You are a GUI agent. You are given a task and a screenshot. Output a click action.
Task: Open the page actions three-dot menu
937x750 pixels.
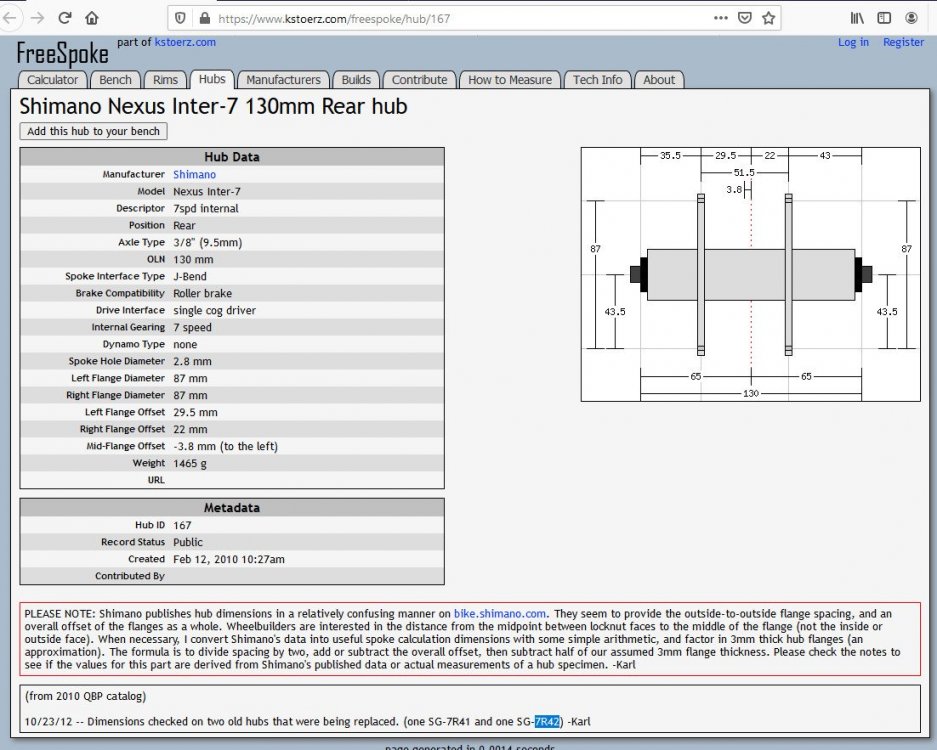(x=721, y=18)
